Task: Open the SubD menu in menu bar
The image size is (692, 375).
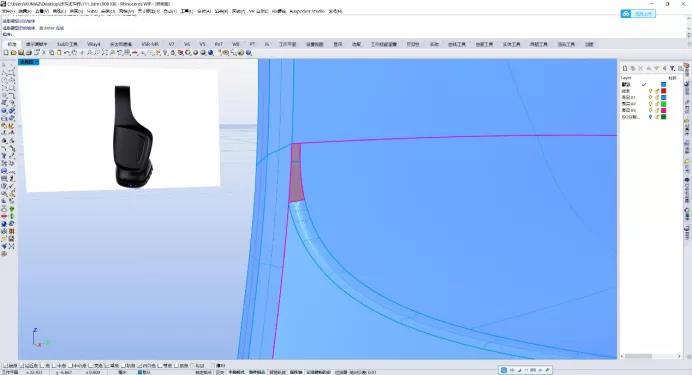Action: [x=92, y=11]
